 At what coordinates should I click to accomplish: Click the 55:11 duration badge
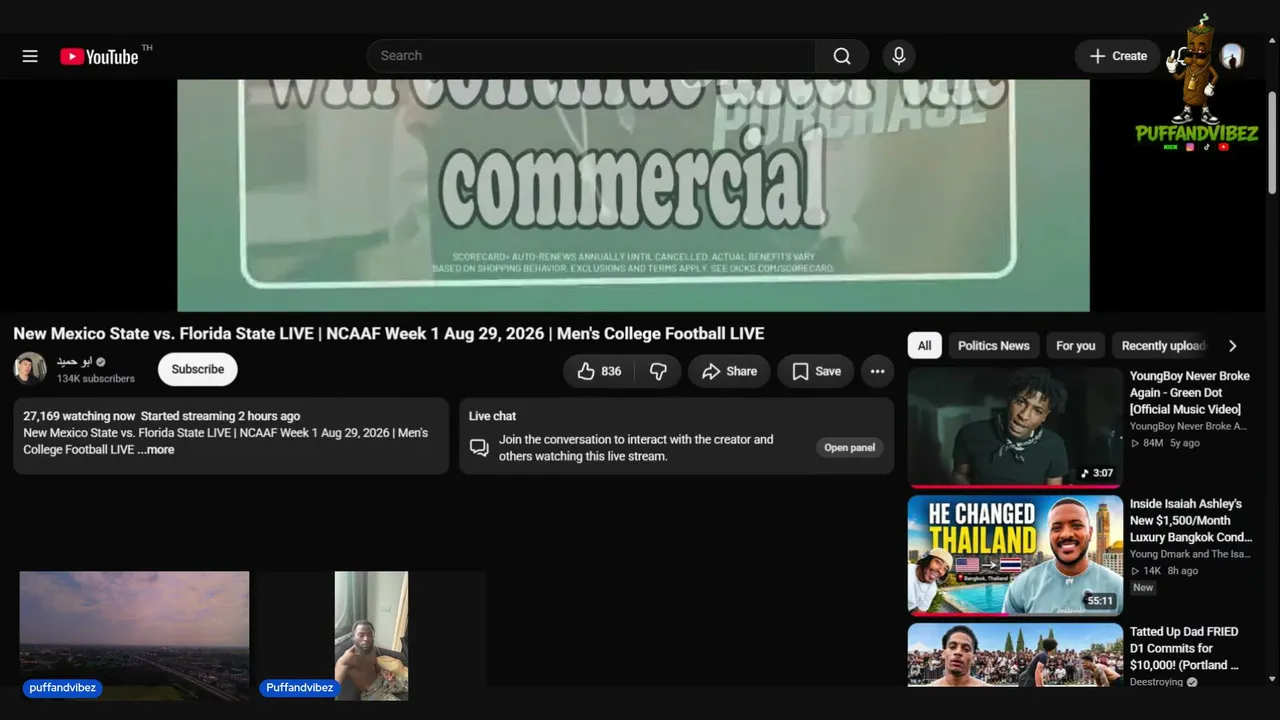[1100, 601]
